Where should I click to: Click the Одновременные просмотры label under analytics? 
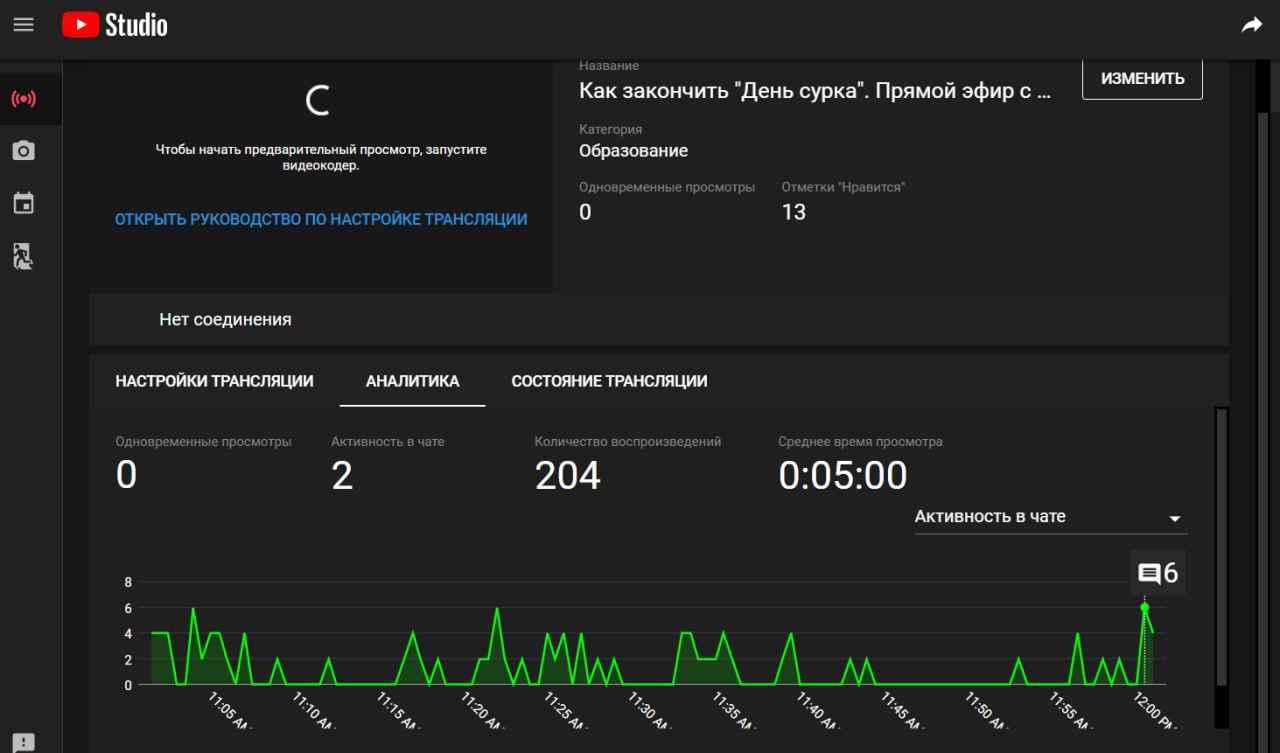tap(204, 441)
